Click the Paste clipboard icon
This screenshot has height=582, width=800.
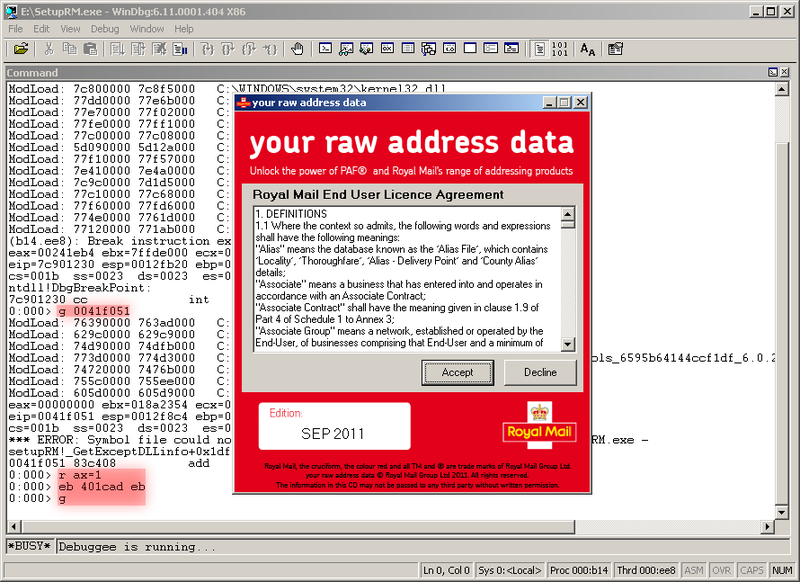click(x=90, y=49)
